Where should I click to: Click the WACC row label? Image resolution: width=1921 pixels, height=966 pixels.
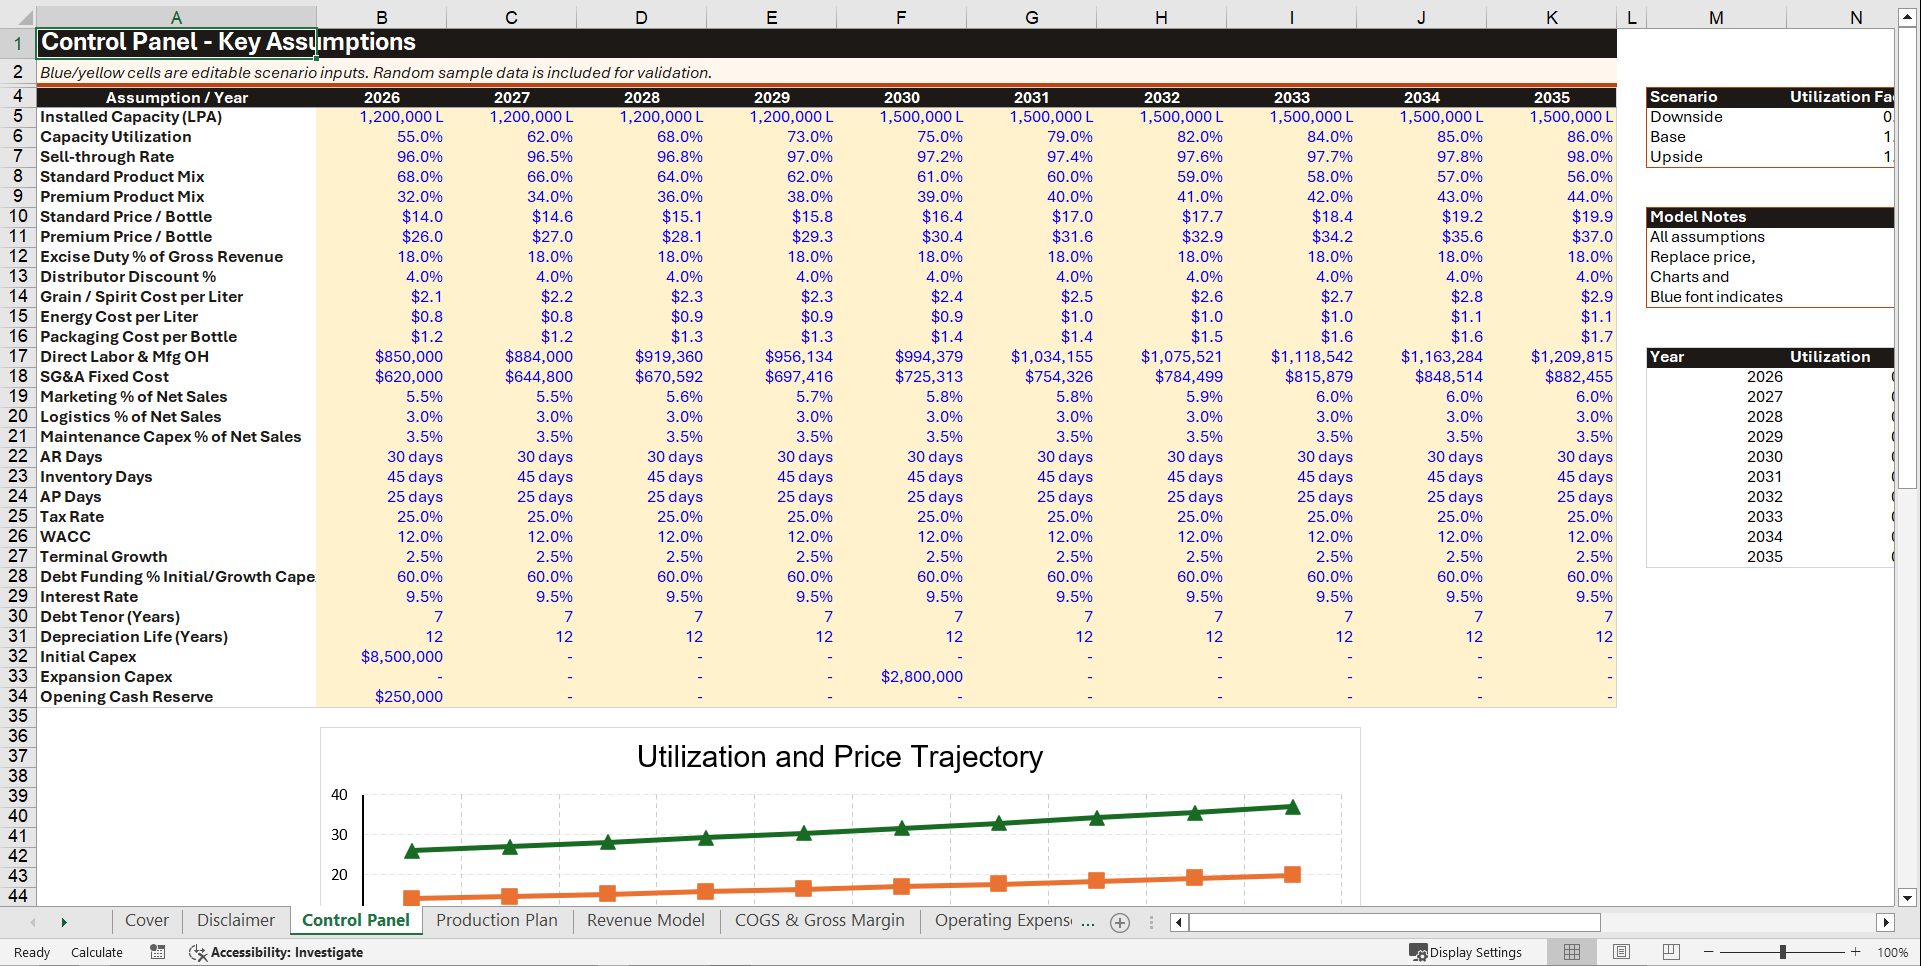click(177, 537)
